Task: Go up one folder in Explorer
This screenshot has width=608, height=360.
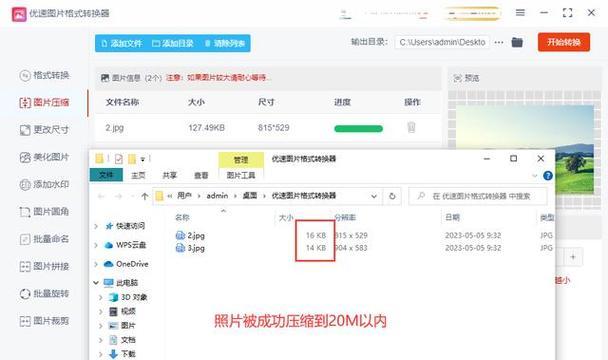Action: coord(145,196)
